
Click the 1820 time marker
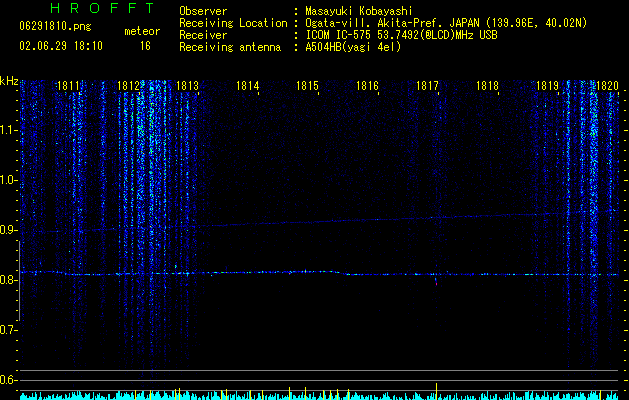pos(607,85)
